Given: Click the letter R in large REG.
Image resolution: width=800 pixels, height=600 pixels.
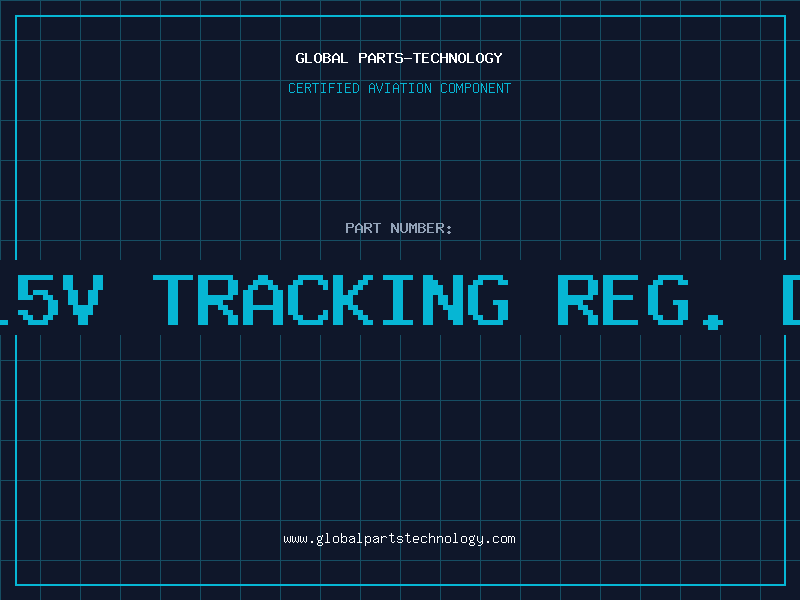Looking at the screenshot, I should click(577, 299).
